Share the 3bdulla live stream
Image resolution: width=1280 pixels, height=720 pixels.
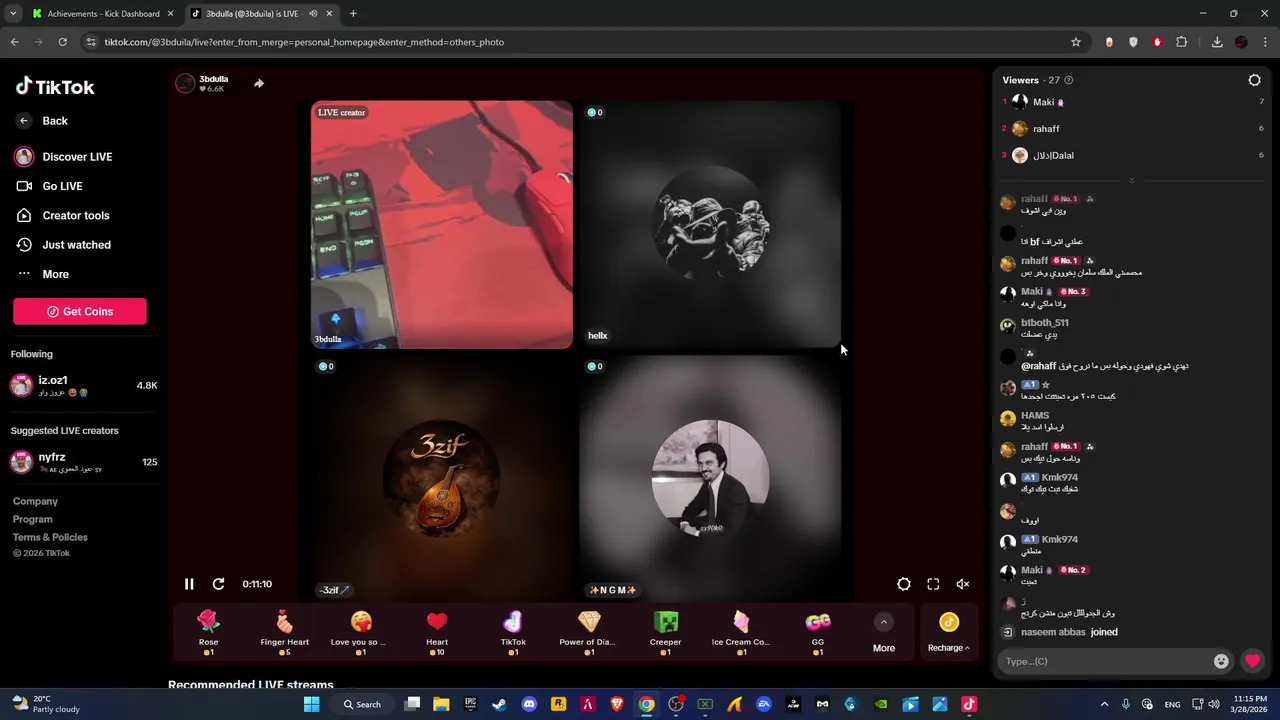click(x=259, y=83)
